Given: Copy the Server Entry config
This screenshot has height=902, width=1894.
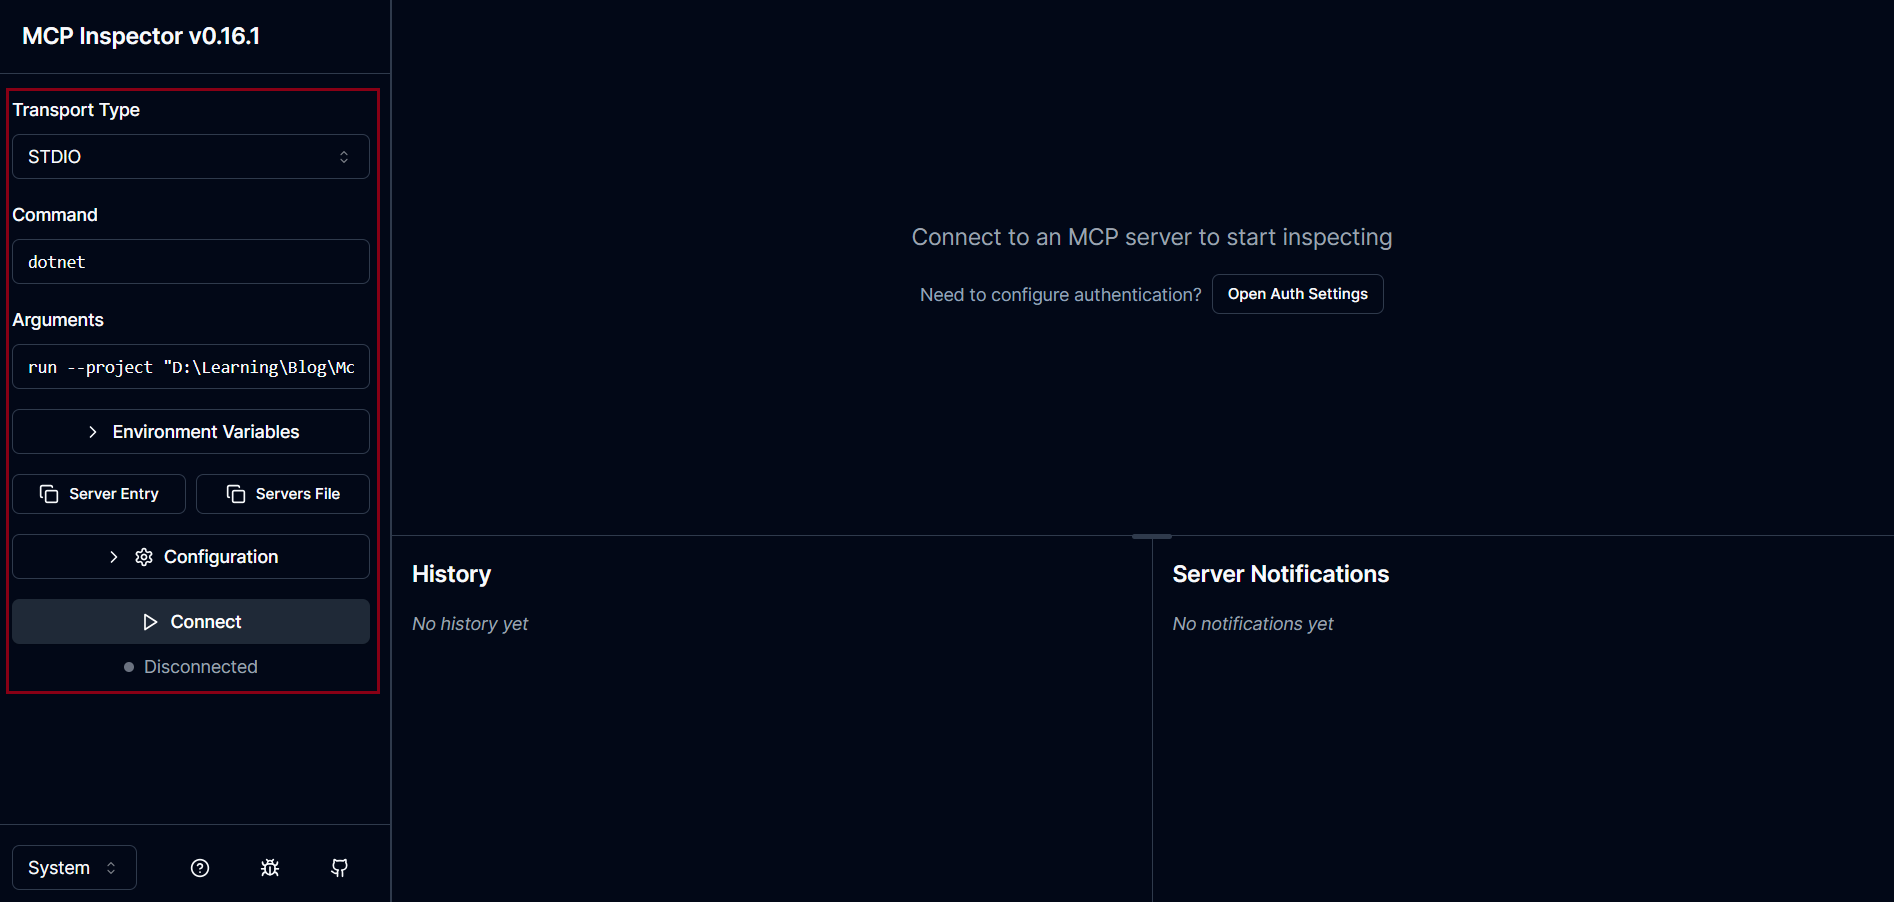Looking at the screenshot, I should coord(99,494).
